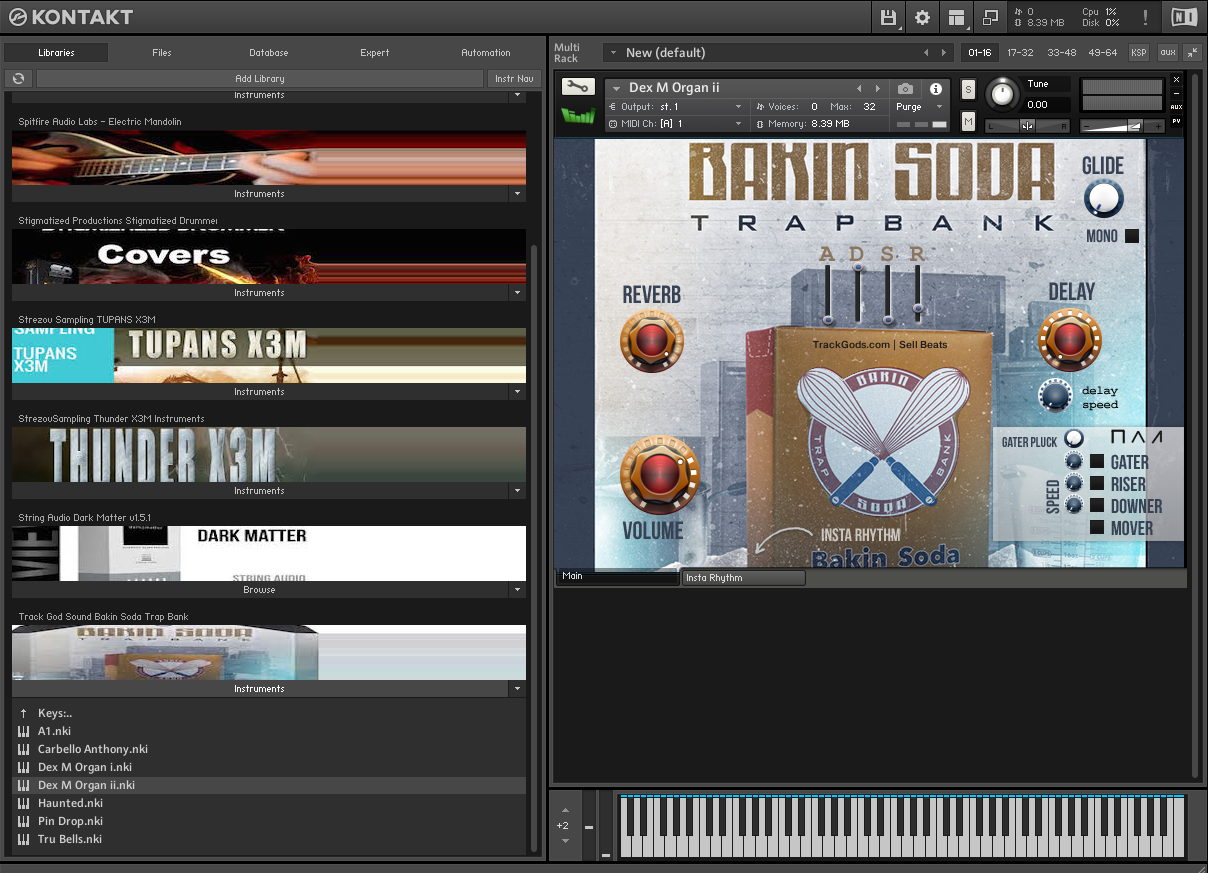1208x873 pixels.
Task: Open the New (default) multi dropdown
Action: tap(613, 53)
